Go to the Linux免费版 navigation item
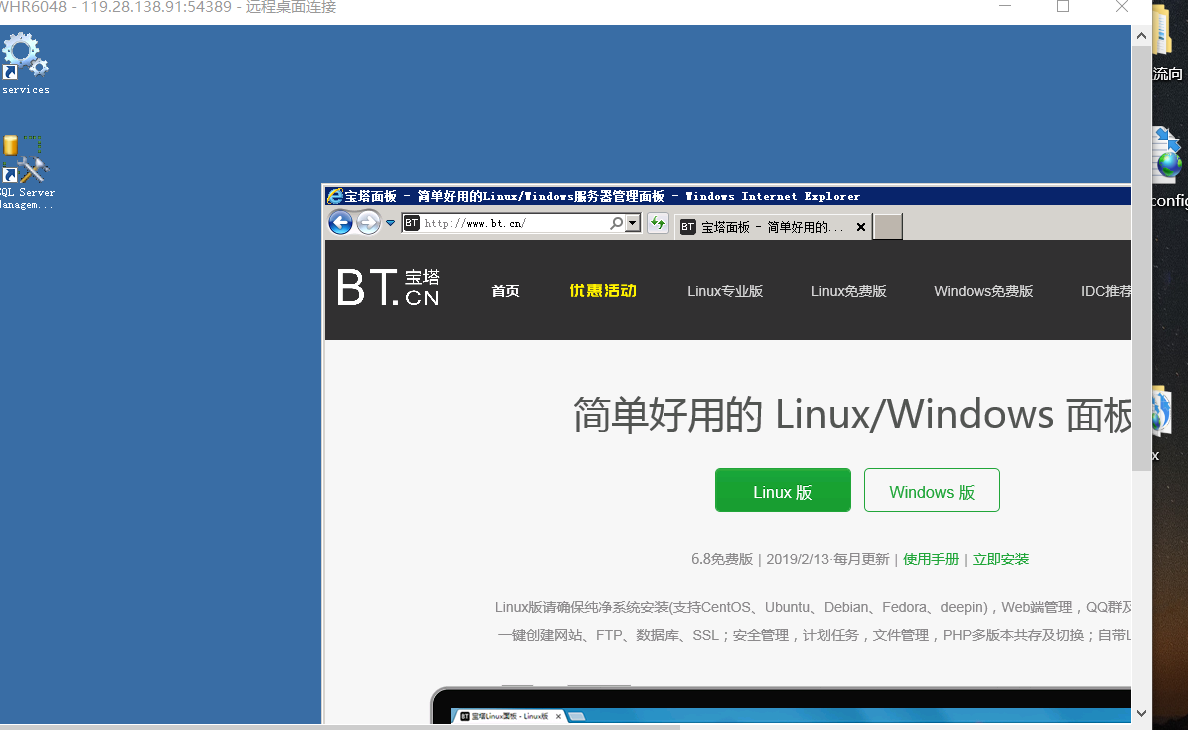 click(849, 291)
